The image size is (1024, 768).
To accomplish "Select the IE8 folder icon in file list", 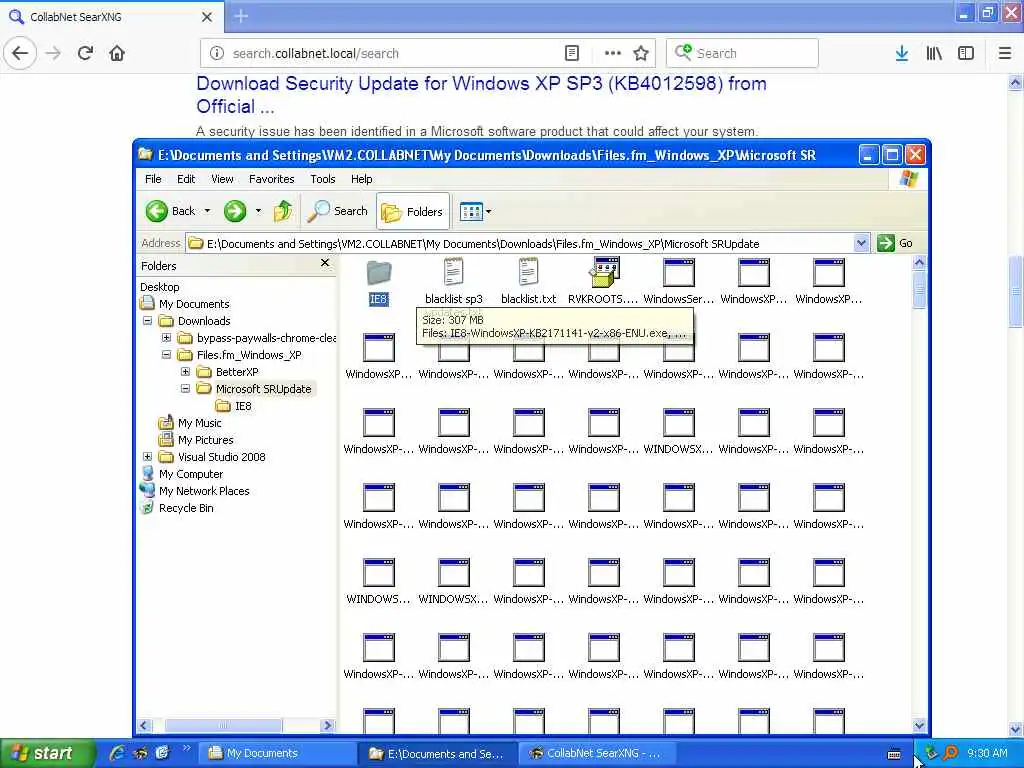I will (379, 273).
